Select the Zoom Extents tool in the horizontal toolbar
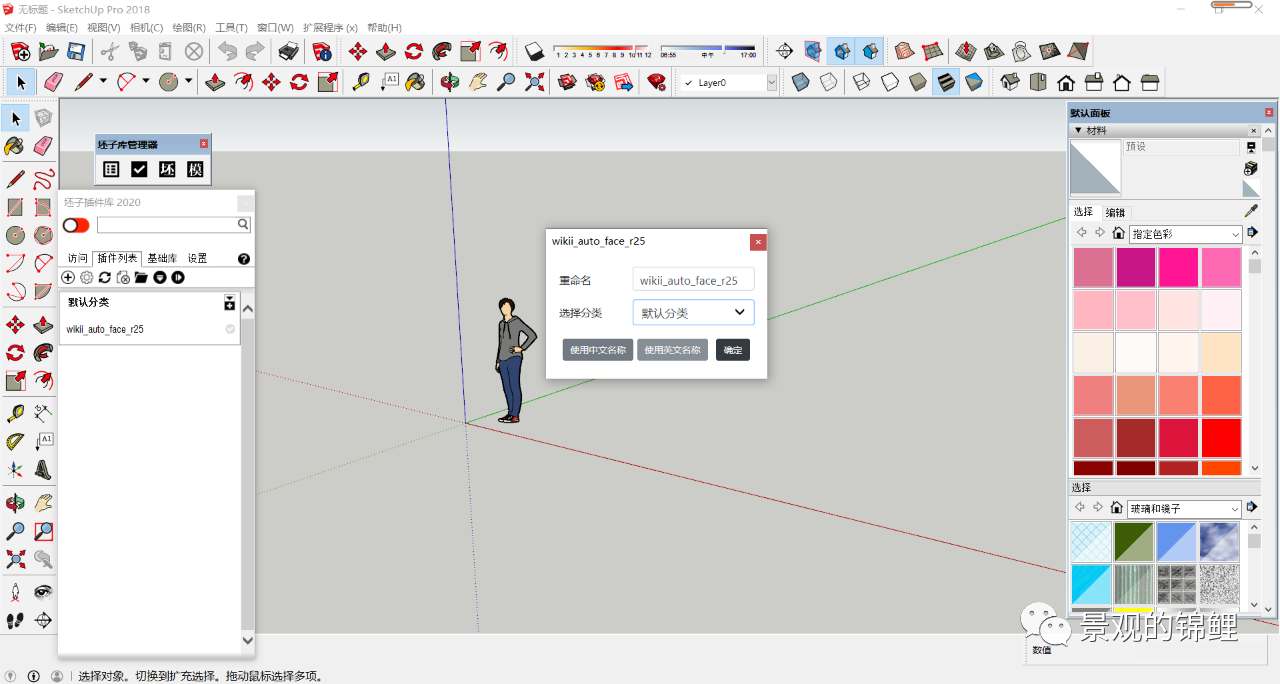 click(x=534, y=82)
